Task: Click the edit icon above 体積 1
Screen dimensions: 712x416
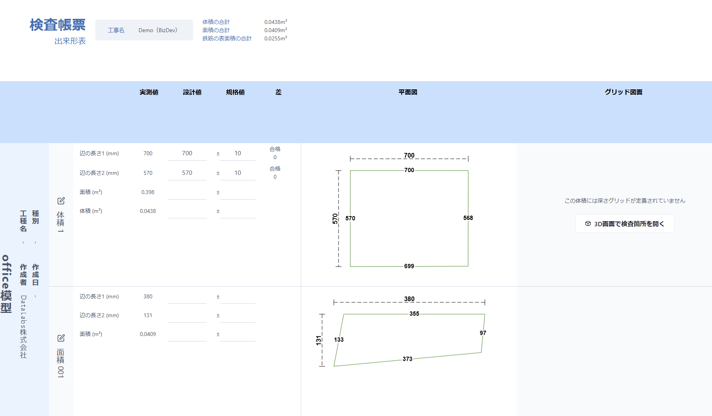Action: click(61, 201)
